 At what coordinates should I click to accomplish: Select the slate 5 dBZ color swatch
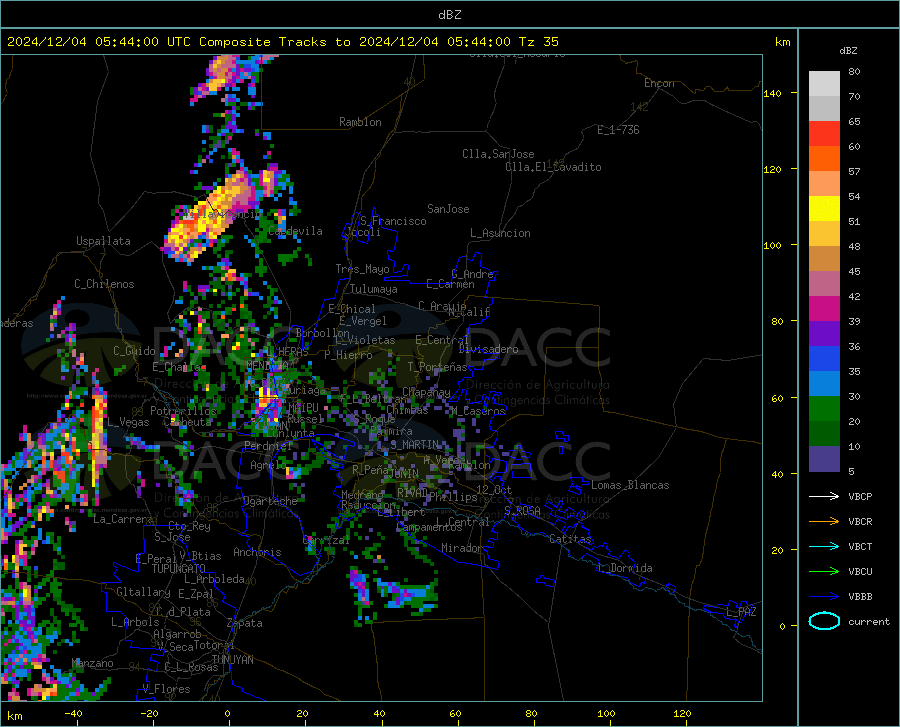tap(824, 459)
